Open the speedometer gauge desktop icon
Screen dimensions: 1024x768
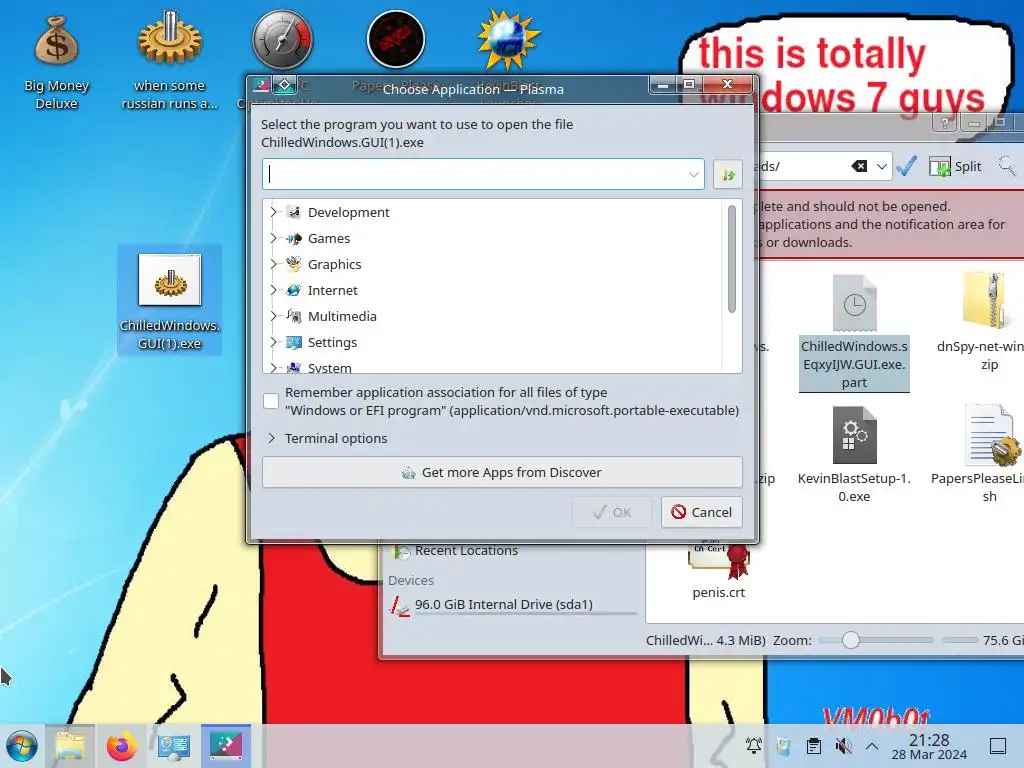click(282, 40)
